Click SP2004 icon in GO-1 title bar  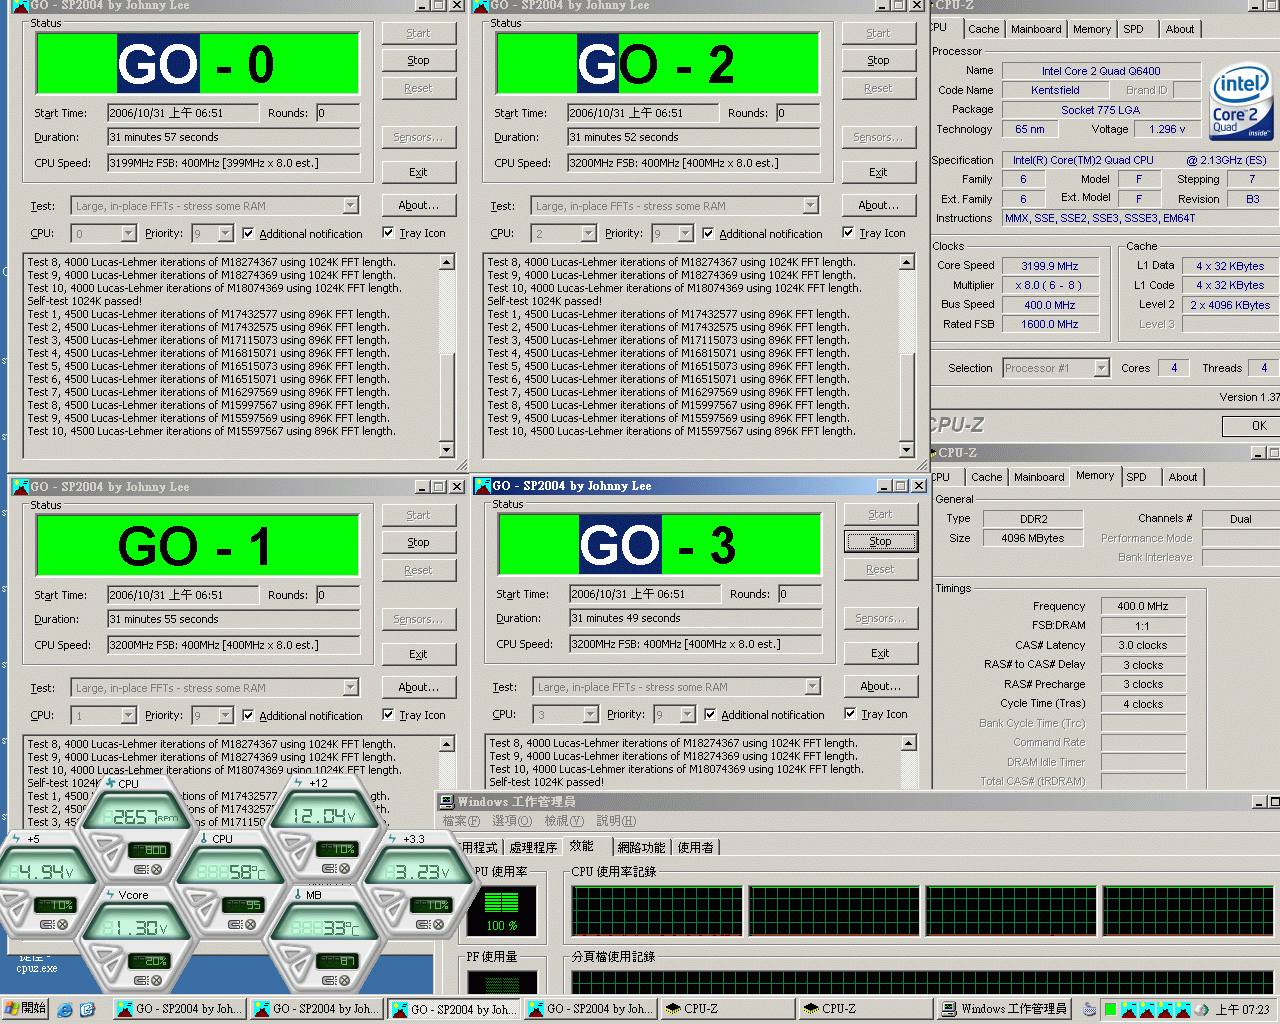coord(20,486)
